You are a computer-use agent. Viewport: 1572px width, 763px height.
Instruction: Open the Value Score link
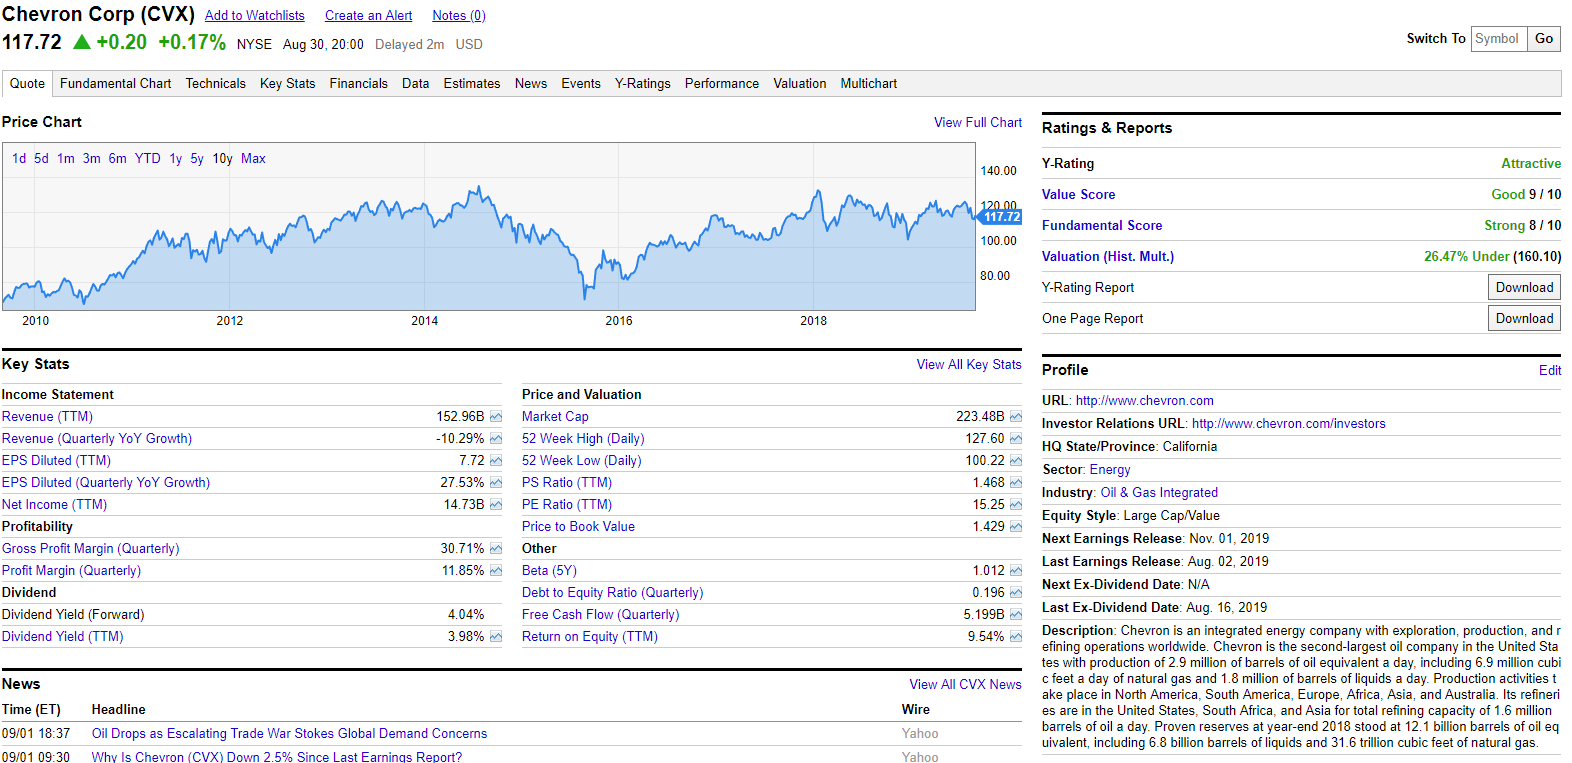[1078, 195]
